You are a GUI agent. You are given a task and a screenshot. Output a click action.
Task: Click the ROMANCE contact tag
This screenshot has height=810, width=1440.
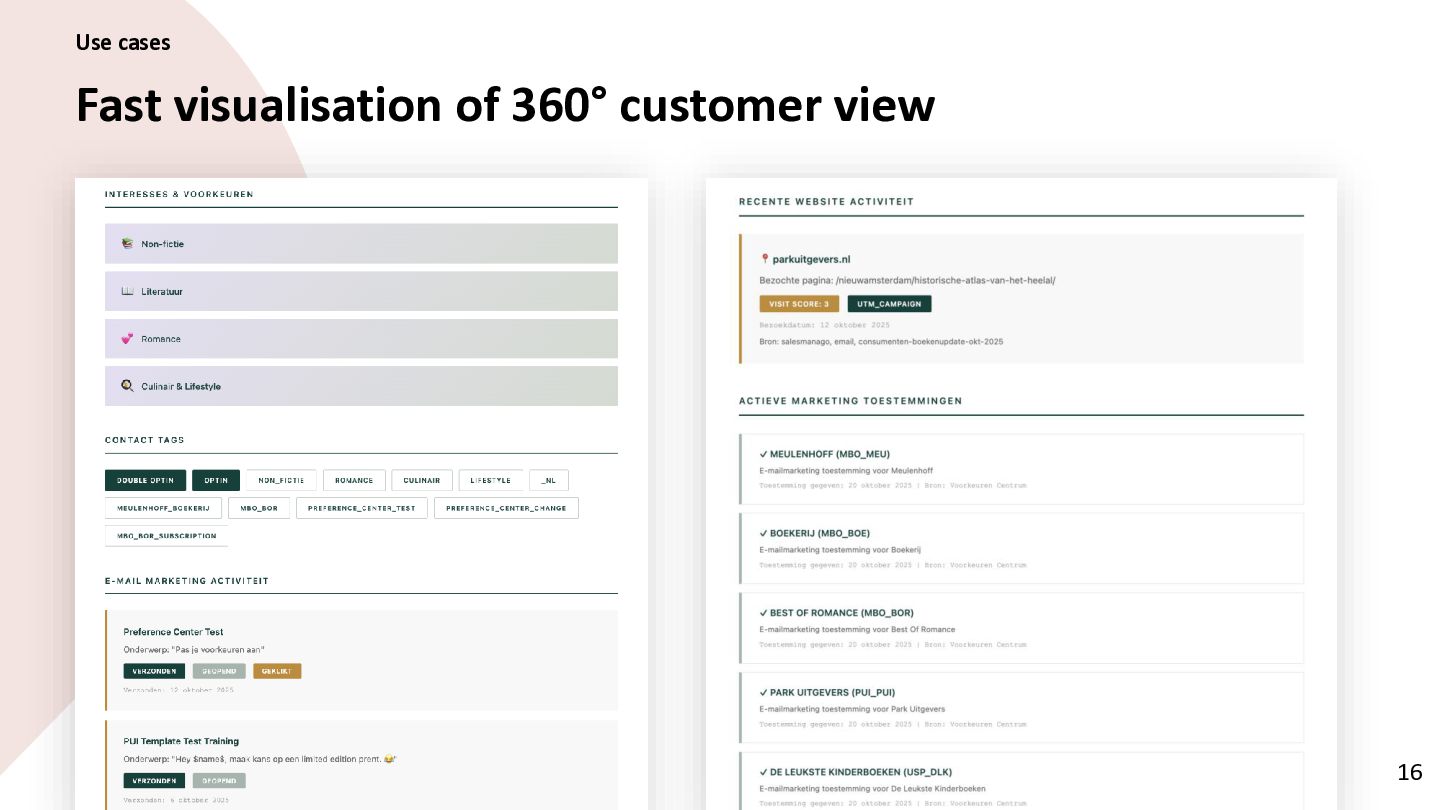click(354, 480)
